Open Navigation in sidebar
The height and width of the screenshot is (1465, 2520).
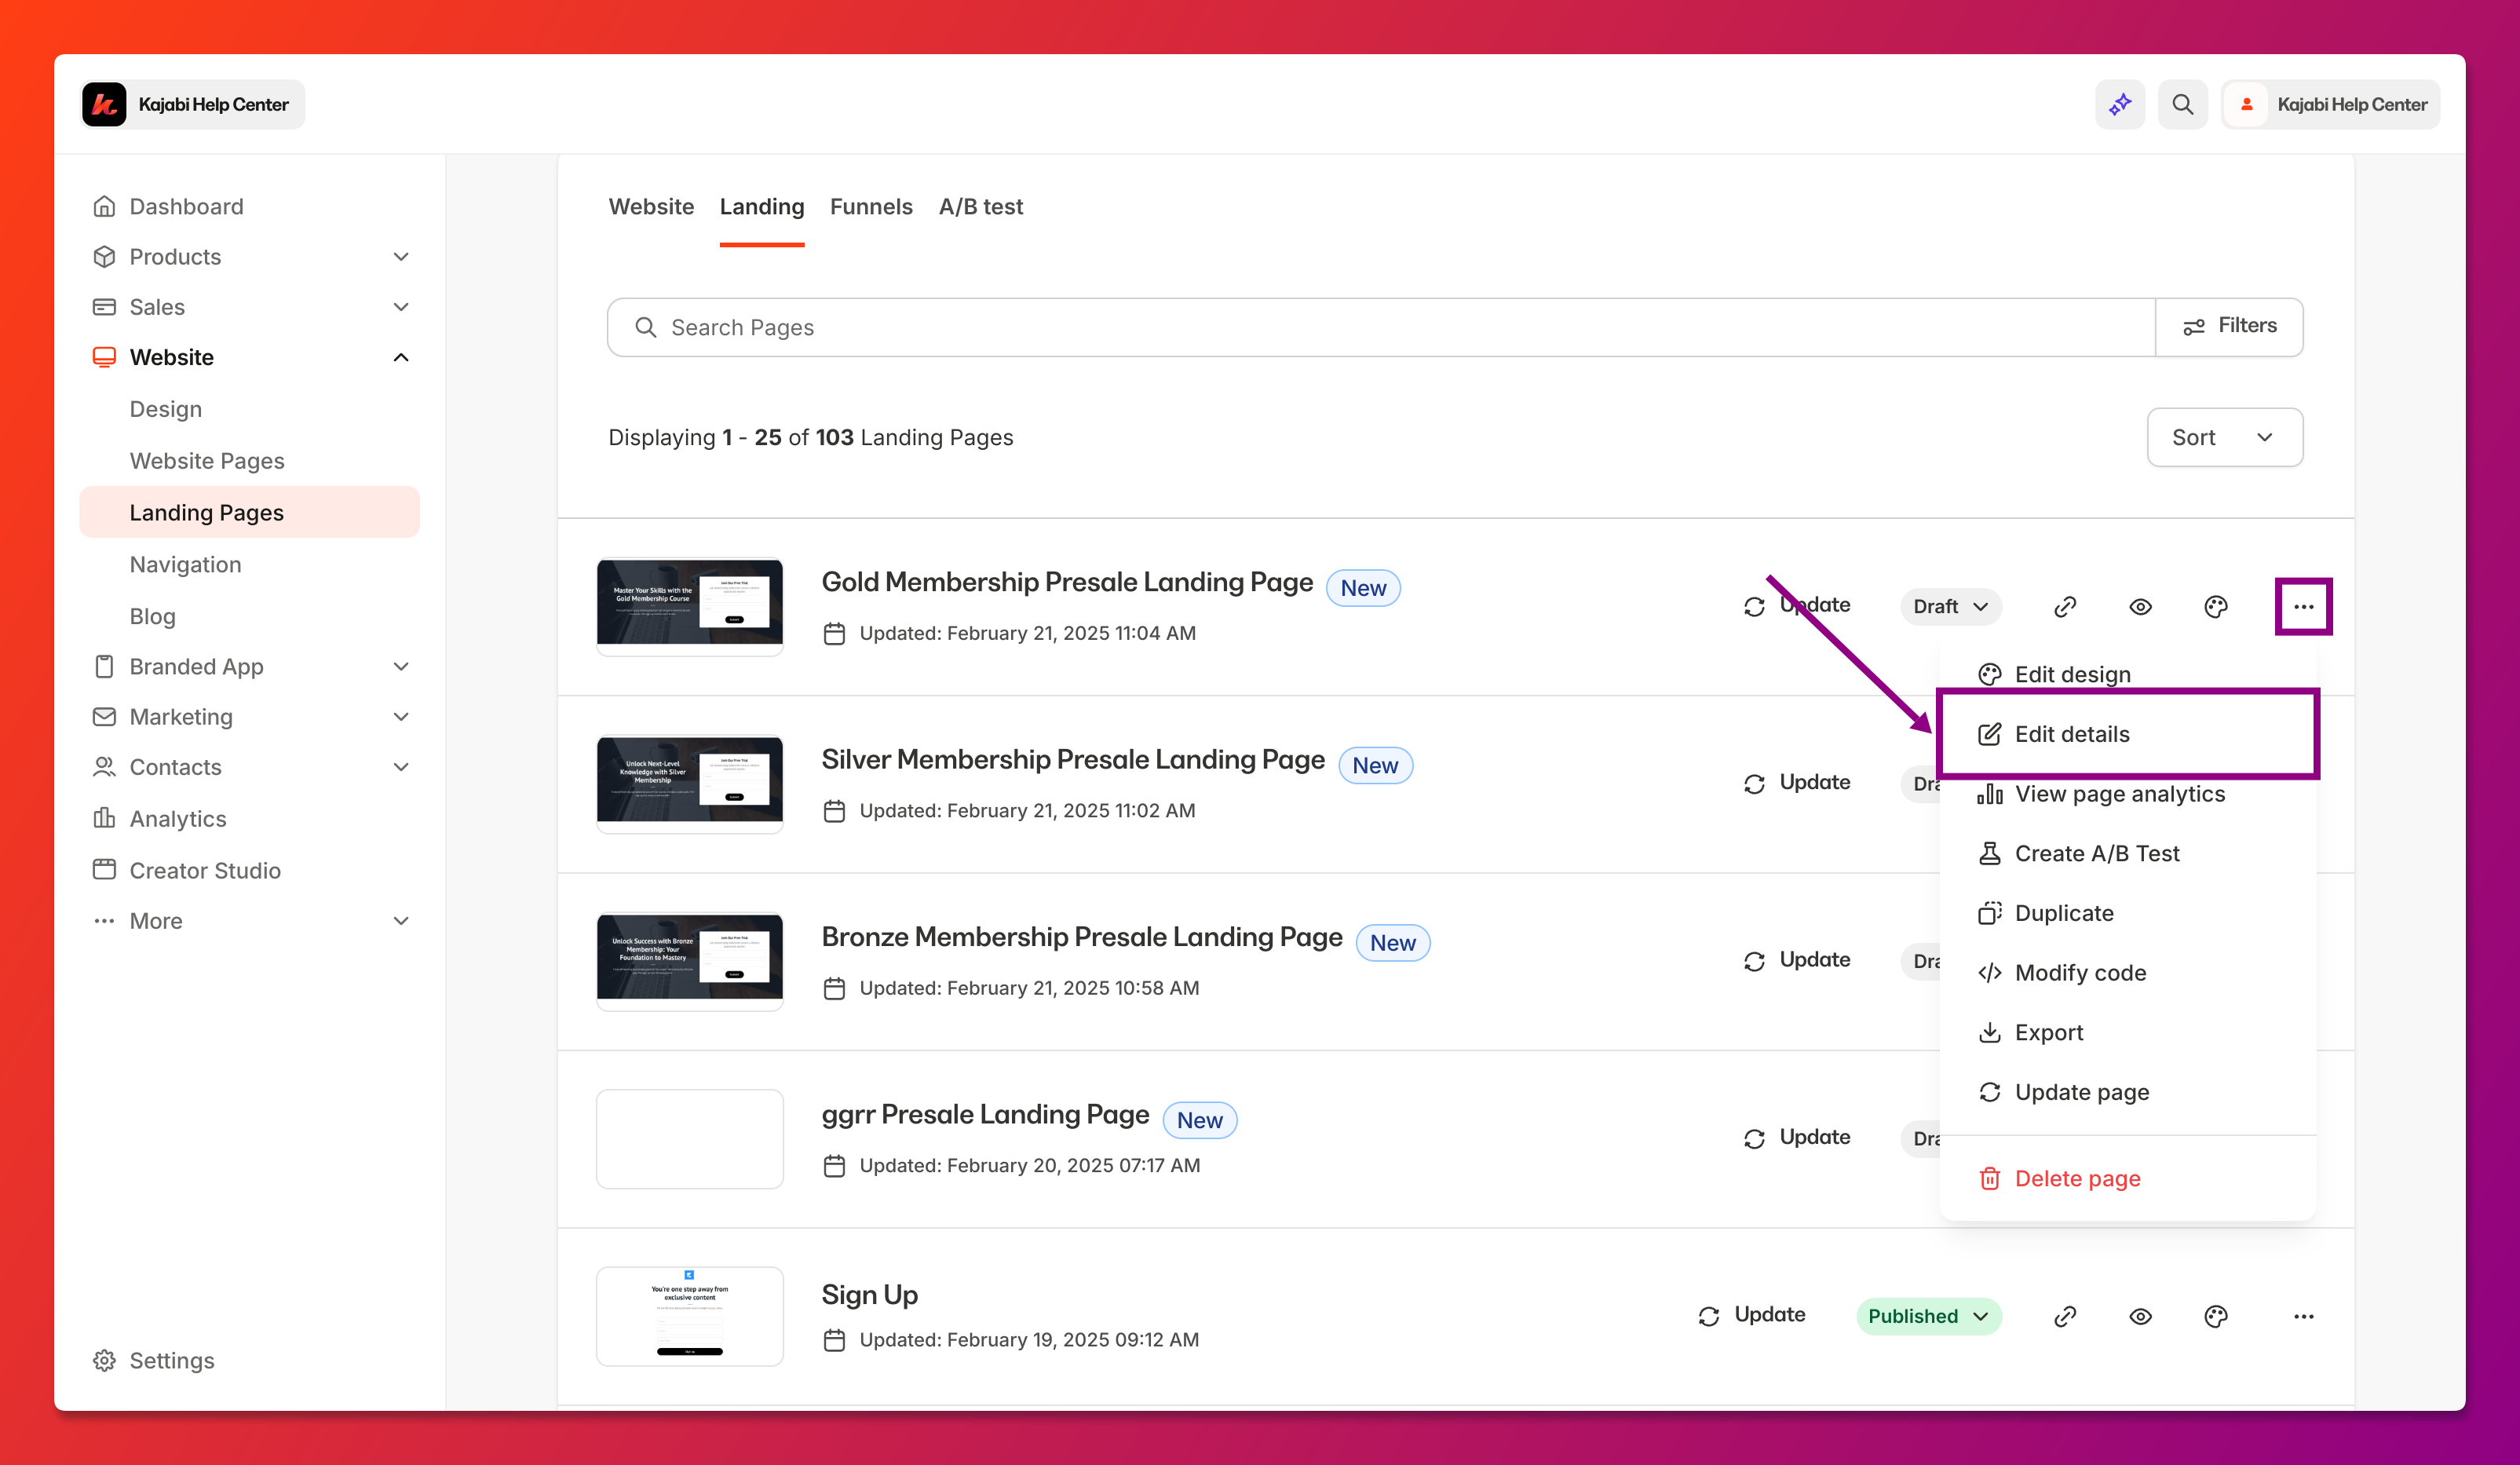pyautogui.click(x=186, y=564)
